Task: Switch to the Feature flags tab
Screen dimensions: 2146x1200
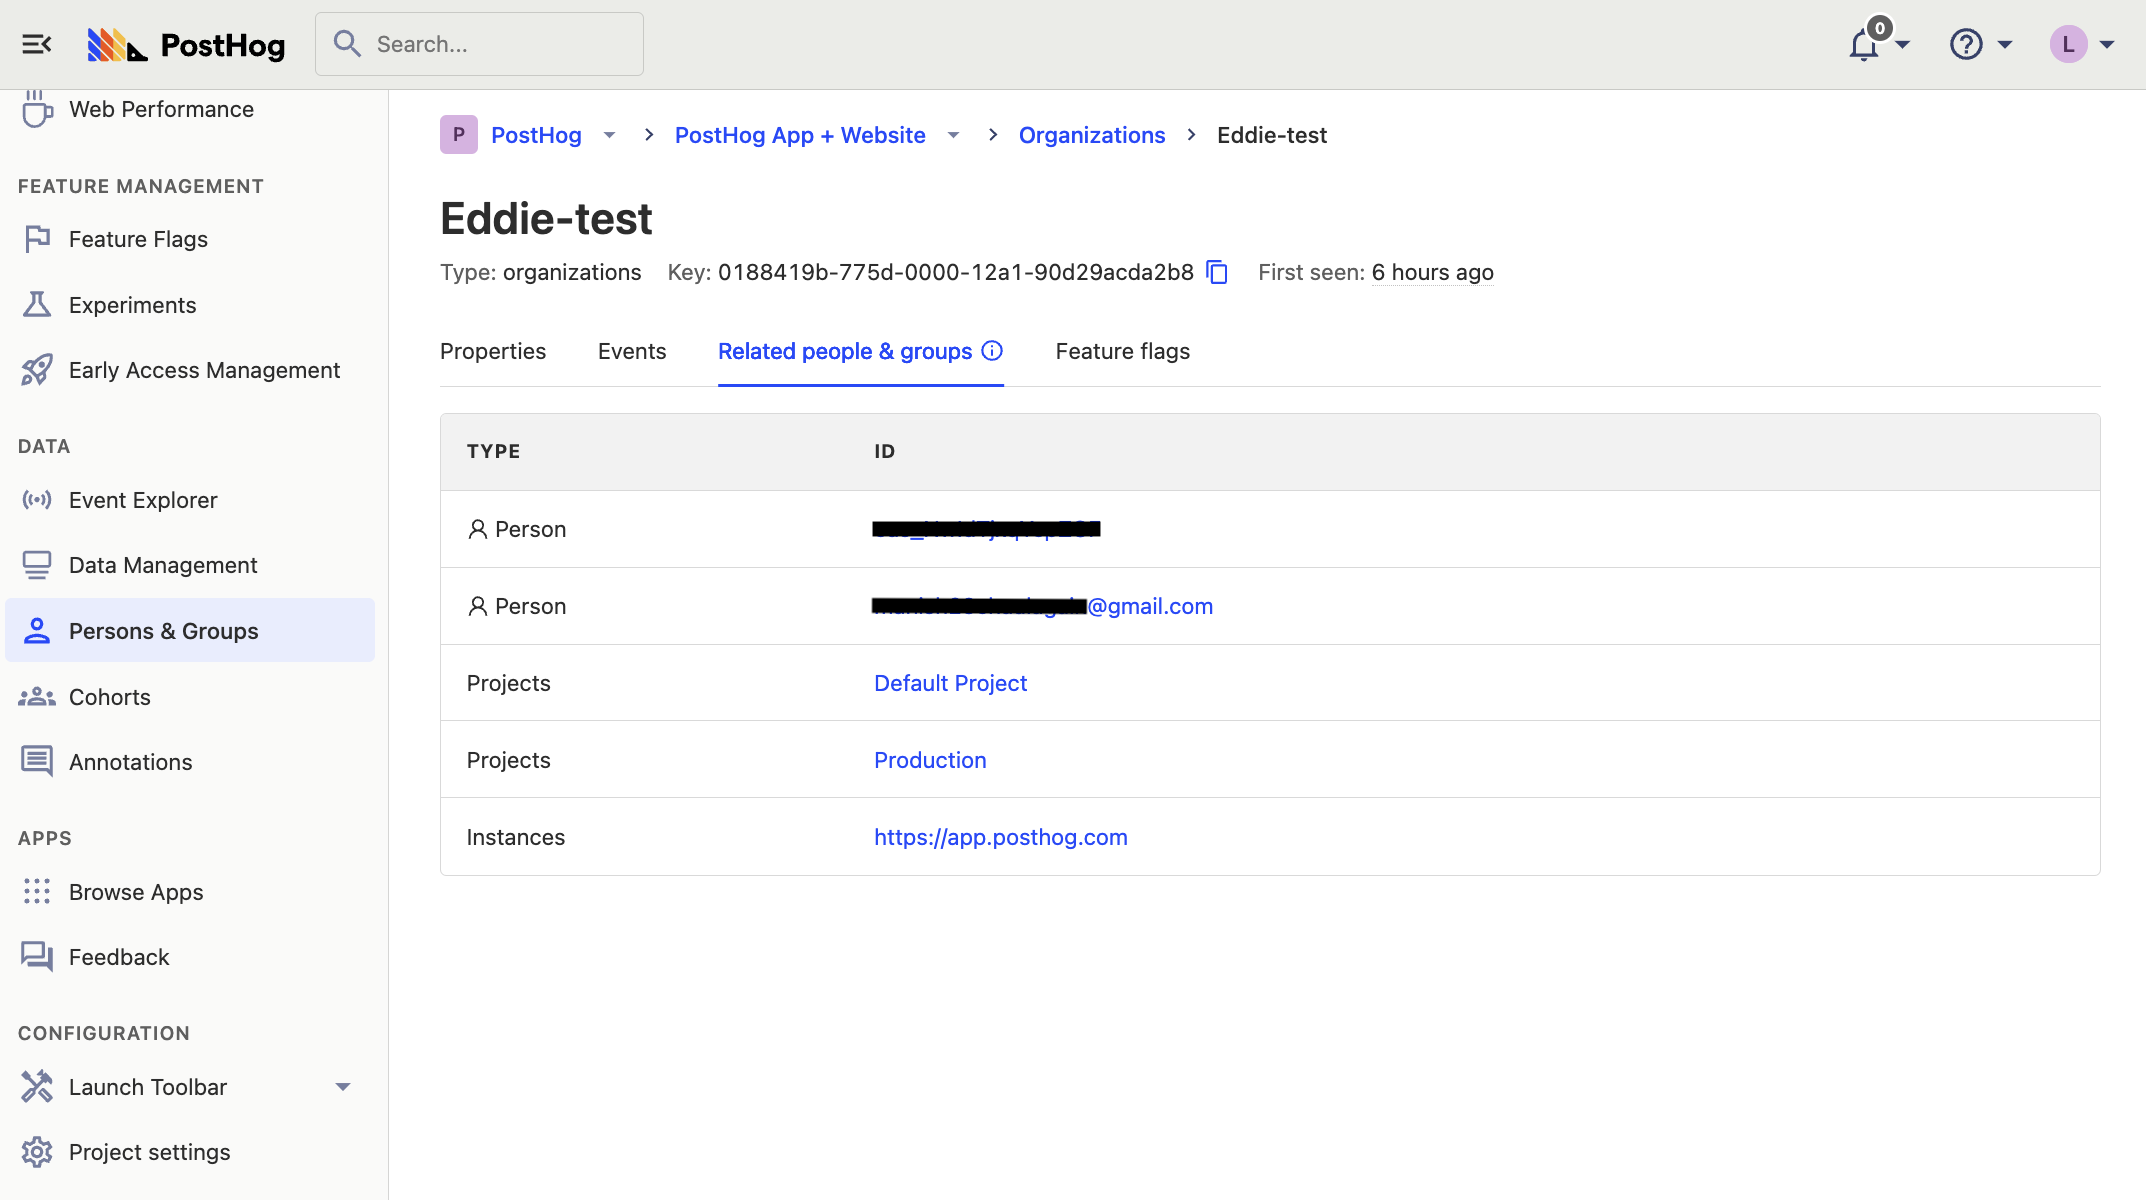Action: click(x=1122, y=351)
